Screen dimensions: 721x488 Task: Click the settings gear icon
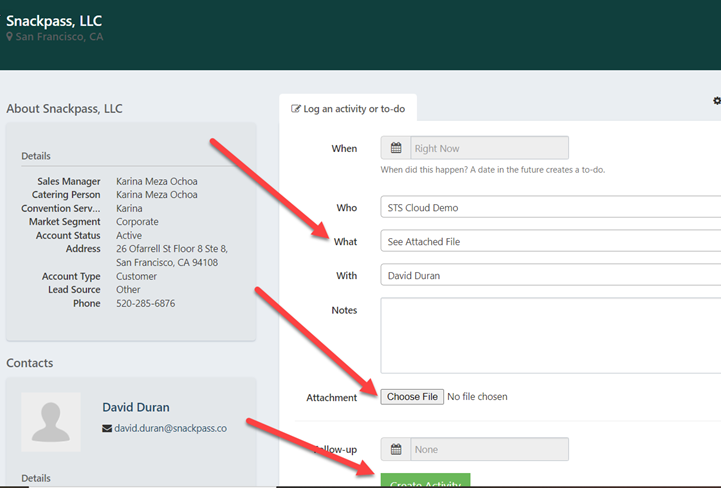716,101
